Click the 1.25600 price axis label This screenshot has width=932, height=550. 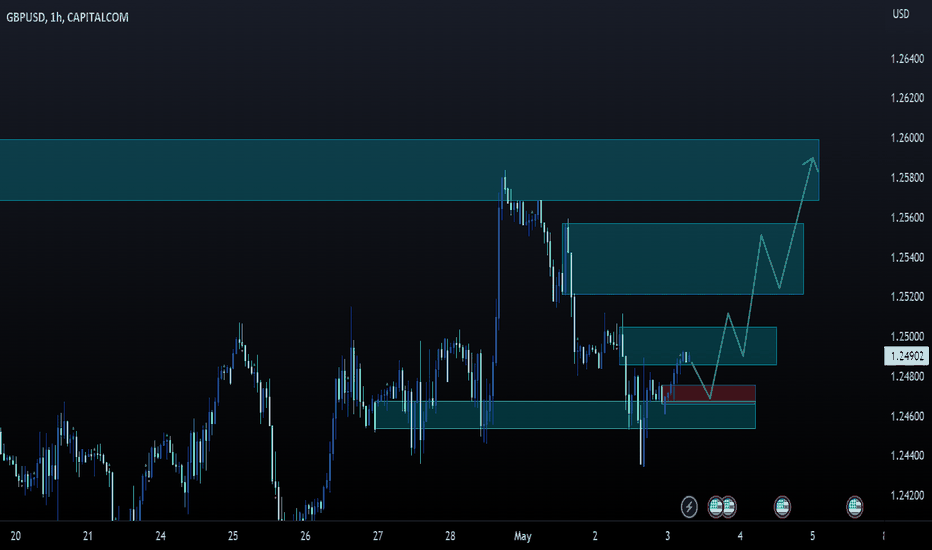pyautogui.click(x=907, y=218)
